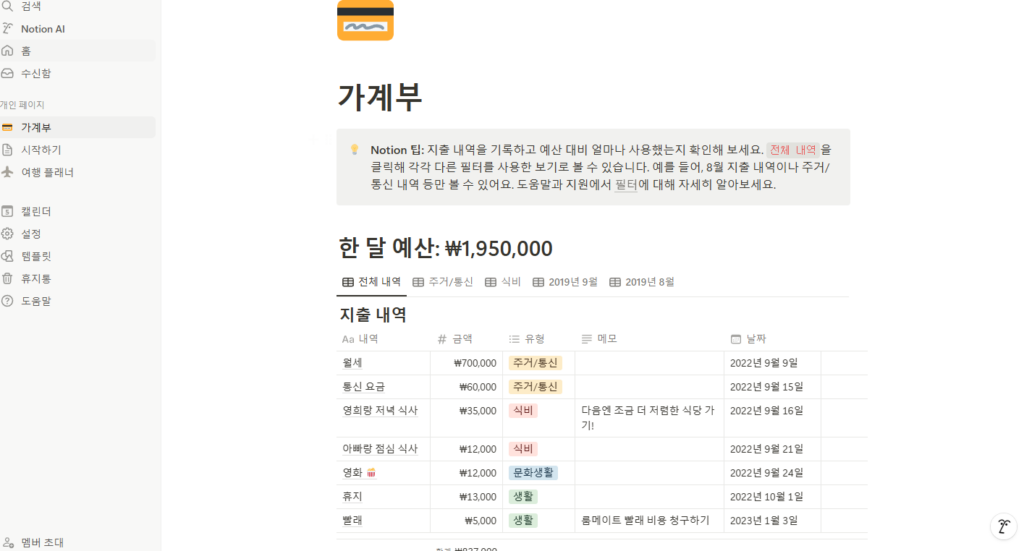The height and width of the screenshot is (551, 1024).
Task: Click 생활 tag in 빨래 row
Action: pos(522,520)
